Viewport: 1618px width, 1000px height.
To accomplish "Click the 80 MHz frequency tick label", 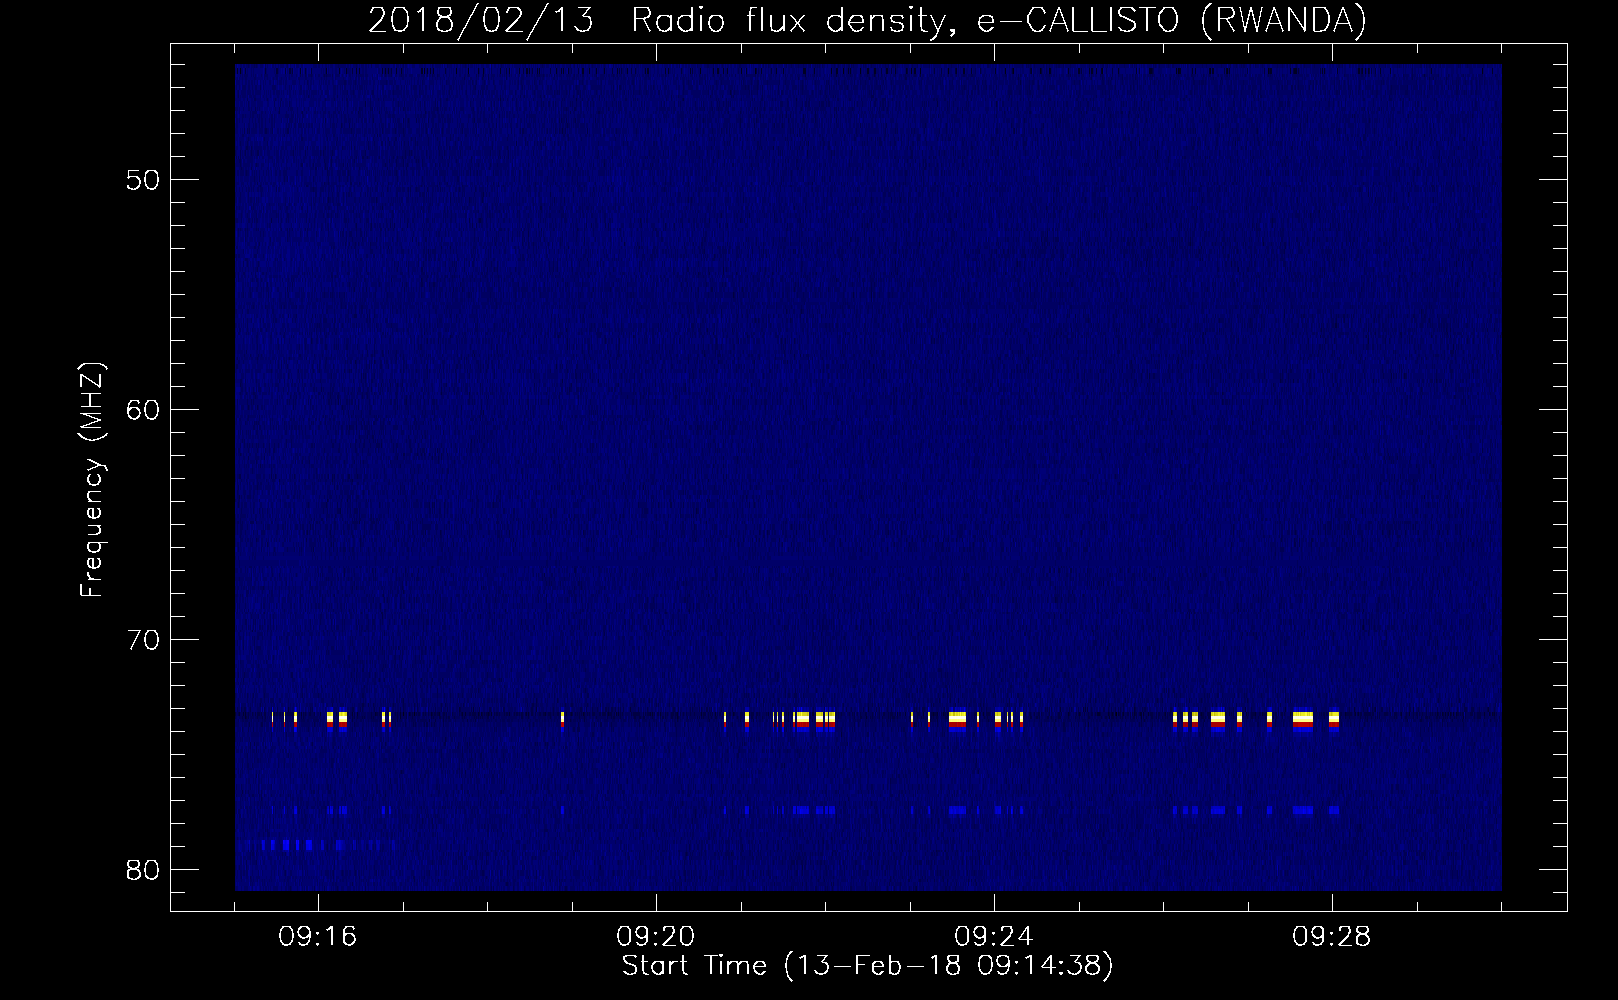I will pyautogui.click(x=145, y=870).
